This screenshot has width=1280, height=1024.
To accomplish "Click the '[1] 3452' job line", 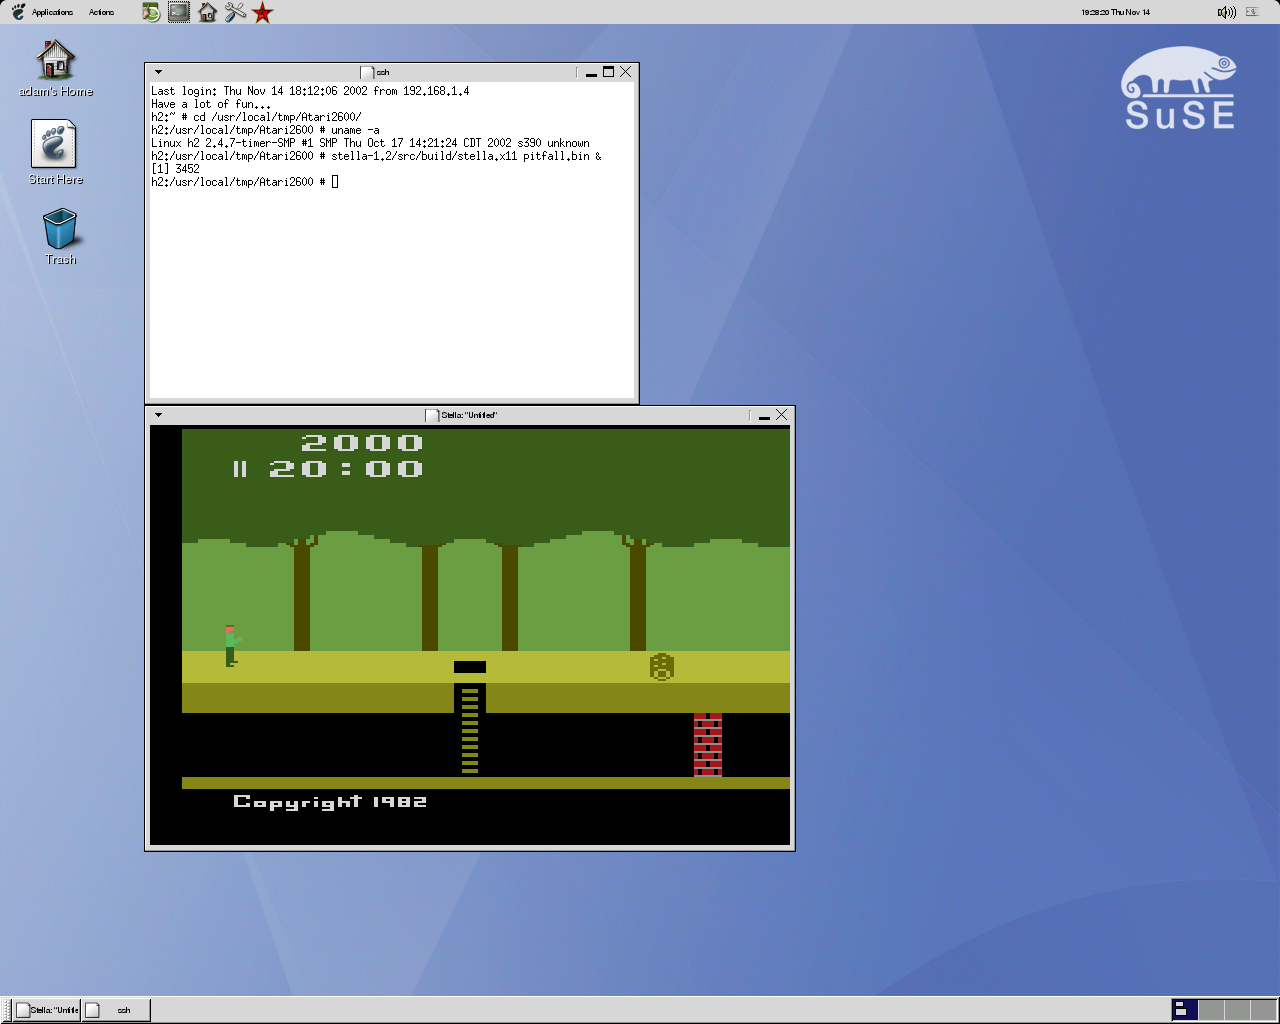I will [175, 169].
